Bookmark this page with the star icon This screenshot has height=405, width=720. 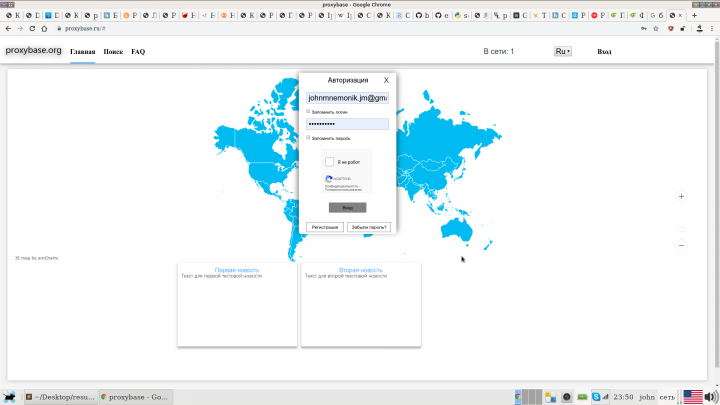656,28
